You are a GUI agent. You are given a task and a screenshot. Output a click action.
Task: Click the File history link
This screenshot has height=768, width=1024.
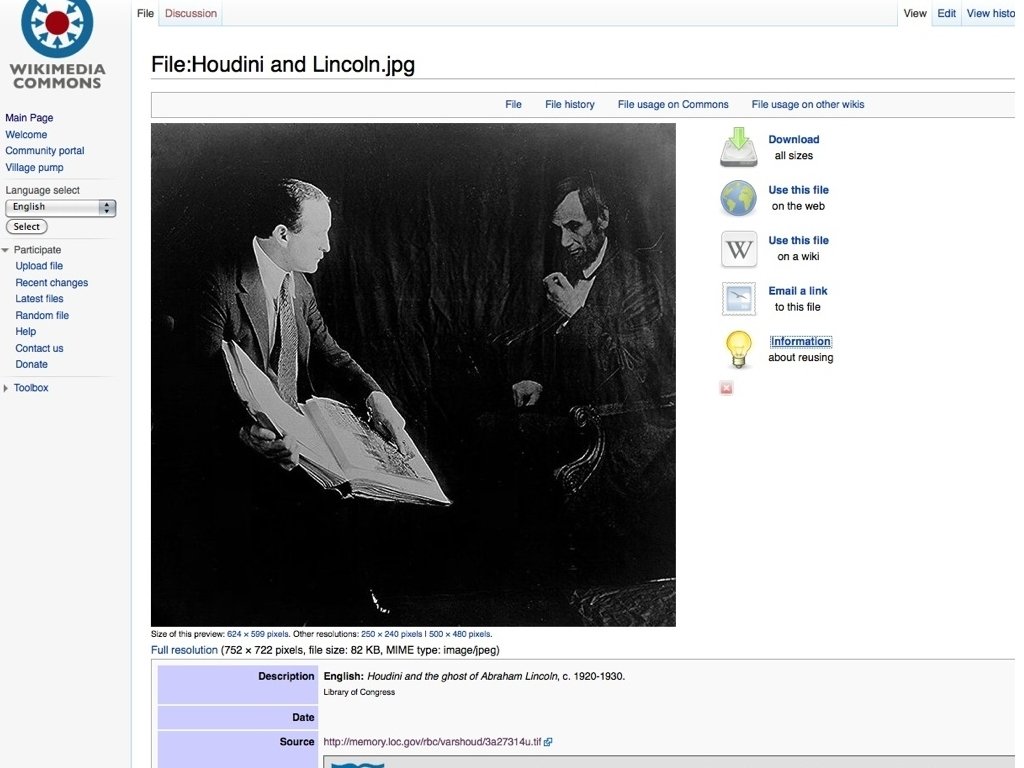tap(569, 104)
